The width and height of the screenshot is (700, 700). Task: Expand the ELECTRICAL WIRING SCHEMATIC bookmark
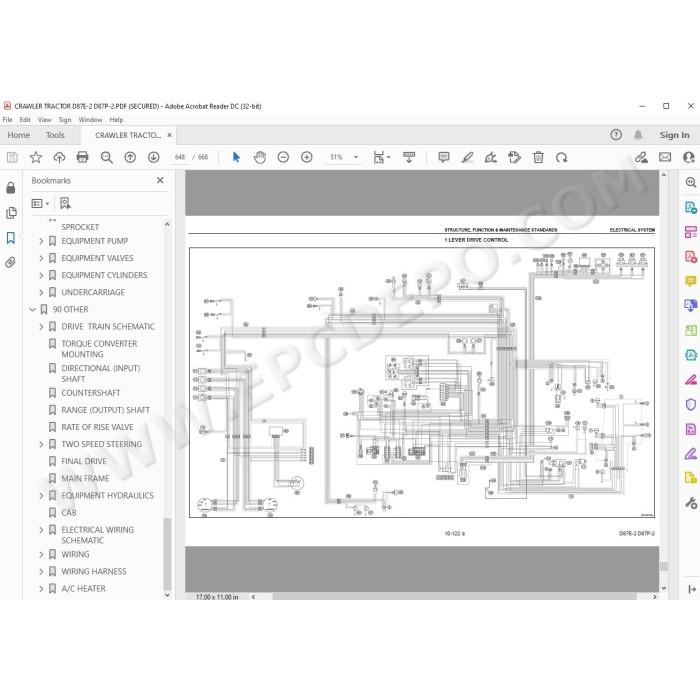[x=41, y=530]
